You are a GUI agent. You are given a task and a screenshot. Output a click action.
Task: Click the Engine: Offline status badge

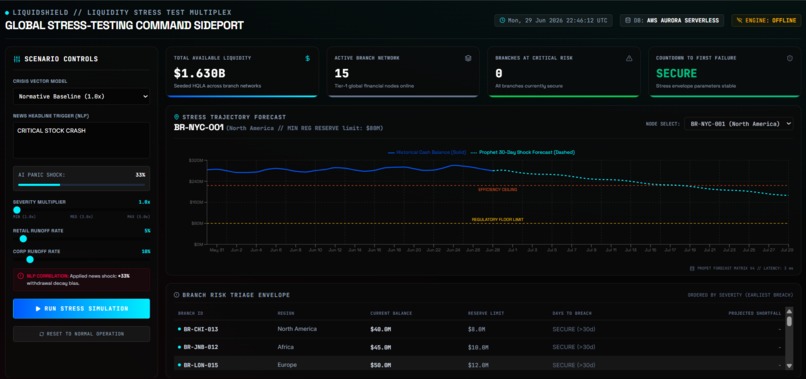[766, 21]
